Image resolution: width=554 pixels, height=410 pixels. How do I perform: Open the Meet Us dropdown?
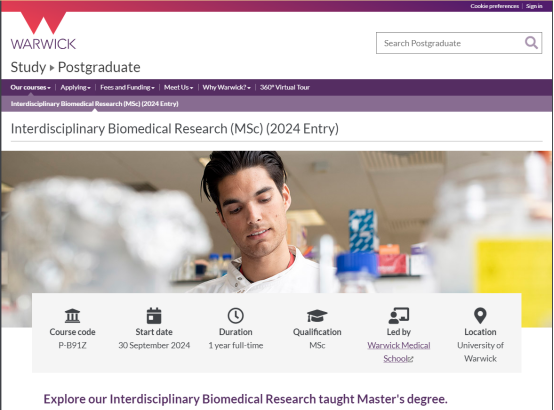pos(178,87)
